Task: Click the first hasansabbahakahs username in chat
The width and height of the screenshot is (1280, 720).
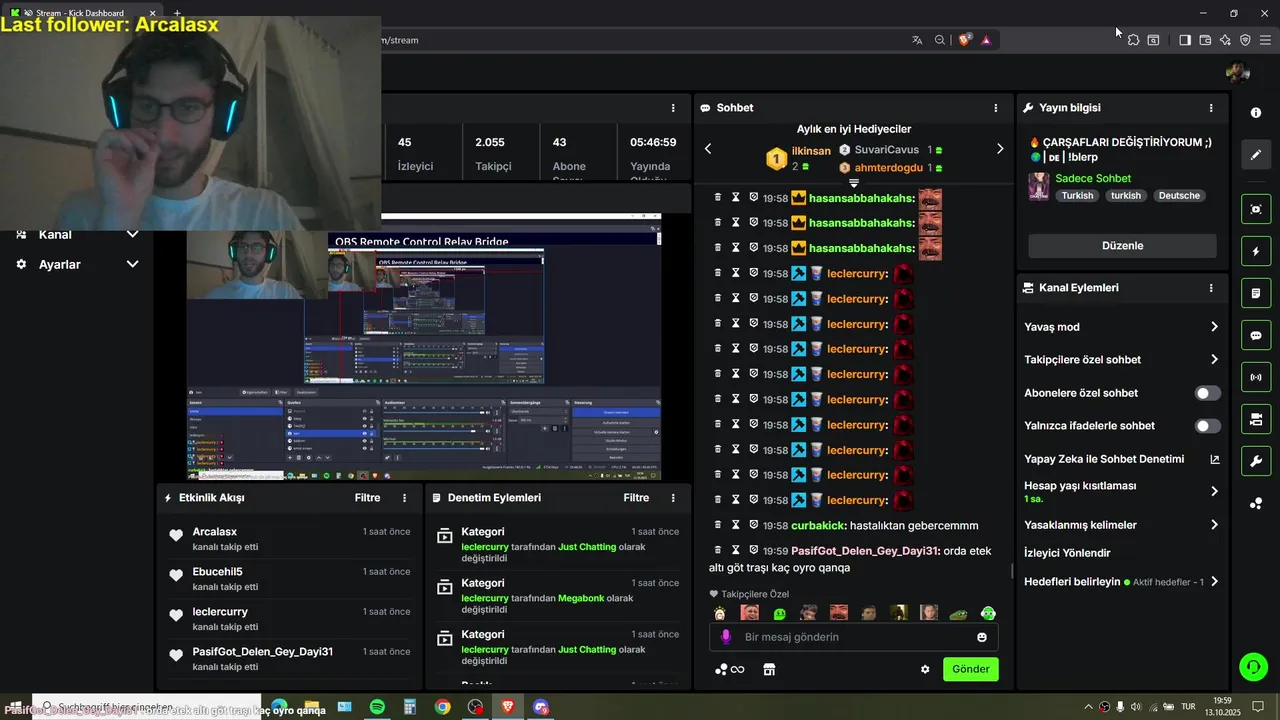Action: tap(861, 198)
